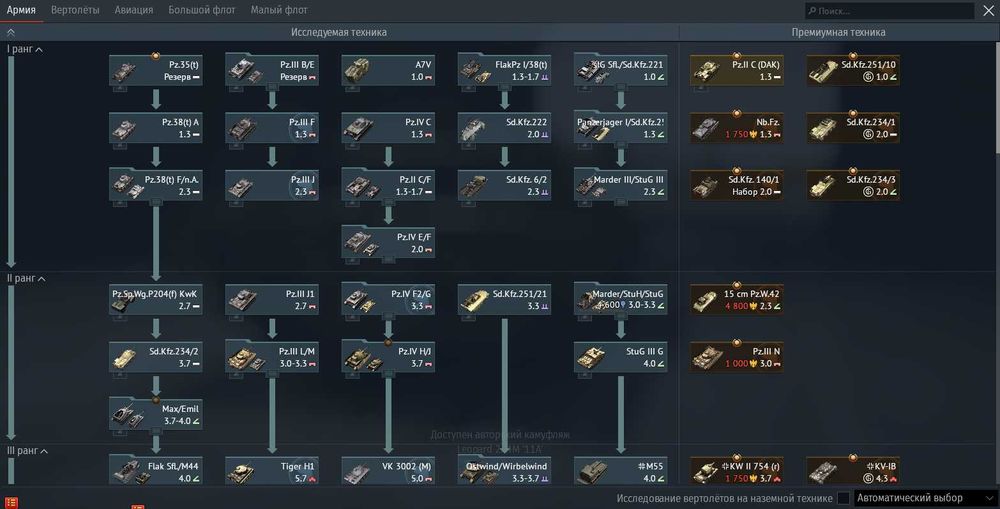Collapse the I ранг section
1000x509 pixels.
pos(25,49)
